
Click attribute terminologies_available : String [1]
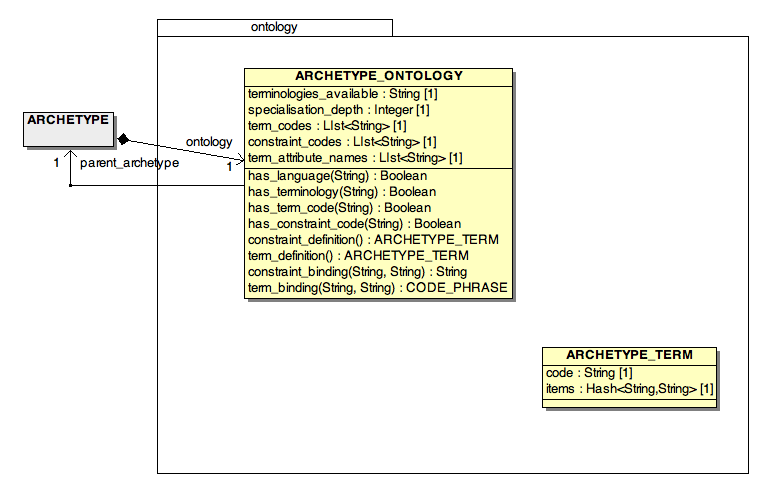(x=343, y=94)
